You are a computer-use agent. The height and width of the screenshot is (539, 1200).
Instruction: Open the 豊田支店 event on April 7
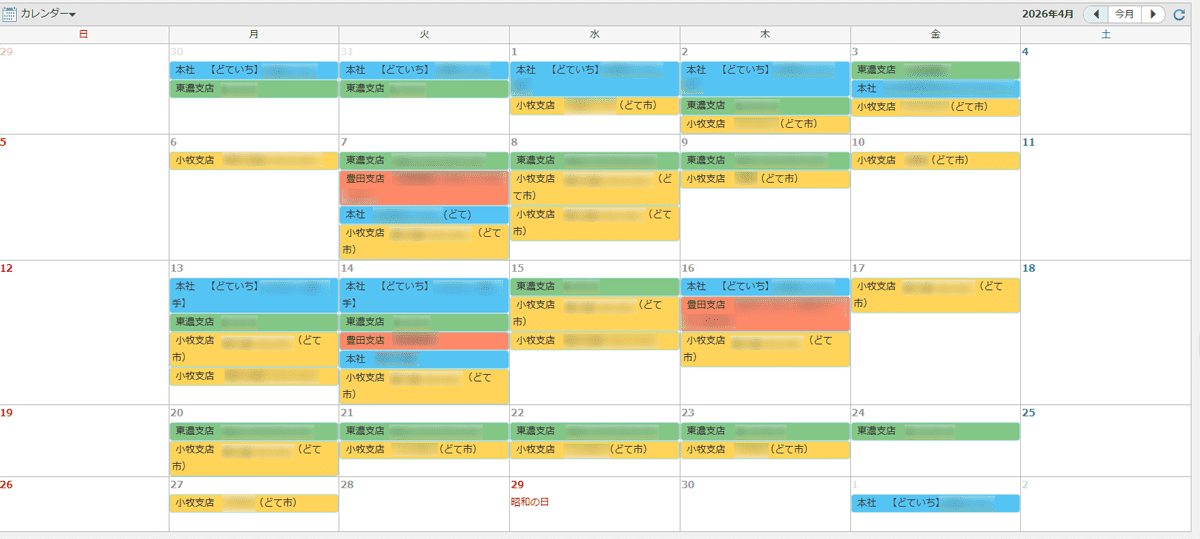click(x=424, y=187)
